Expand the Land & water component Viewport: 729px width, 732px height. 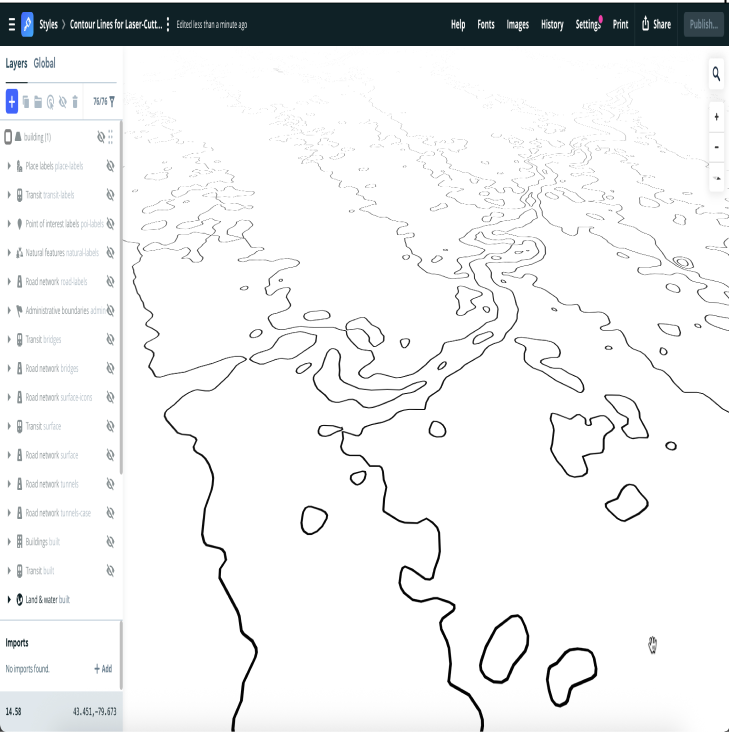pyautogui.click(x=9, y=599)
